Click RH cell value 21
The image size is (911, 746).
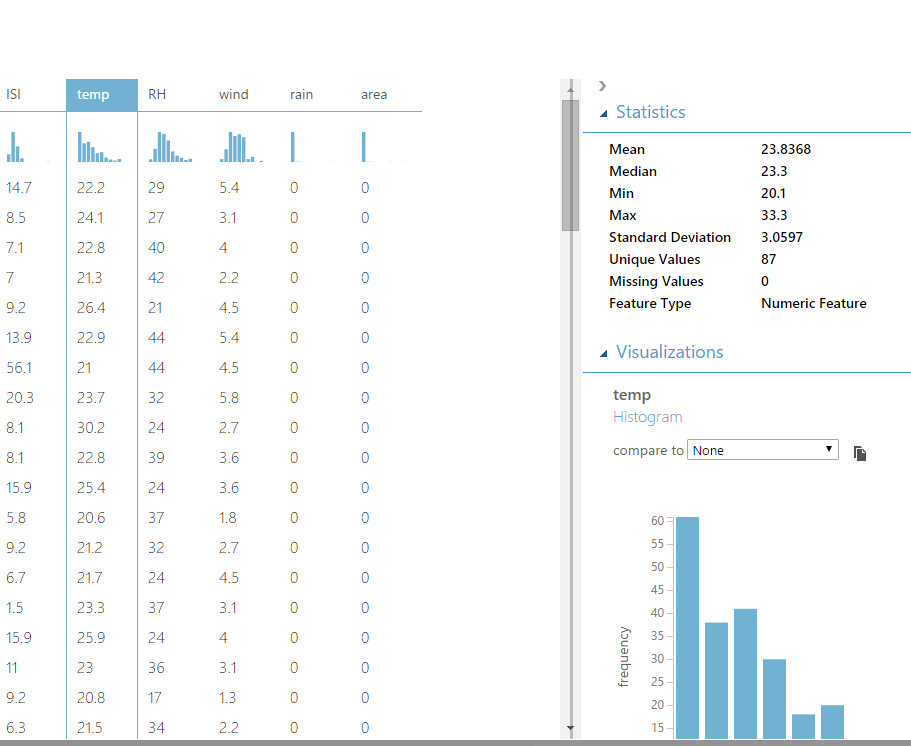tap(155, 308)
